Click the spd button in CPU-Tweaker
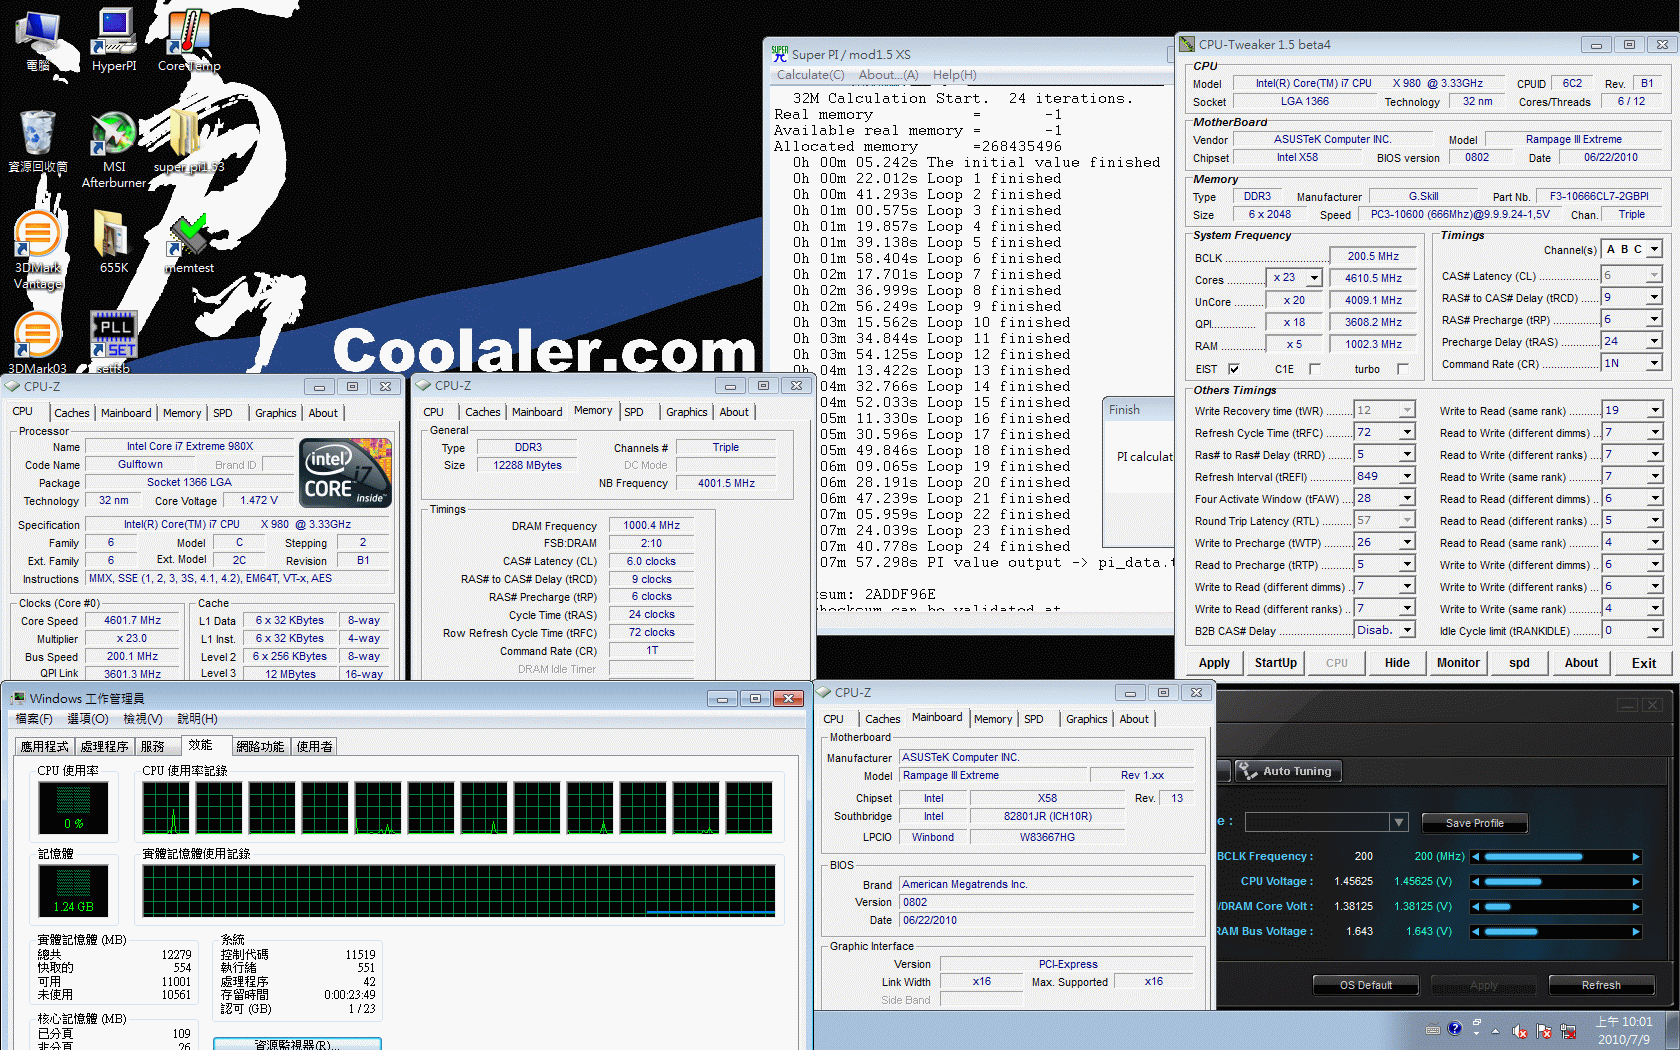The image size is (1680, 1050). coord(1519,663)
